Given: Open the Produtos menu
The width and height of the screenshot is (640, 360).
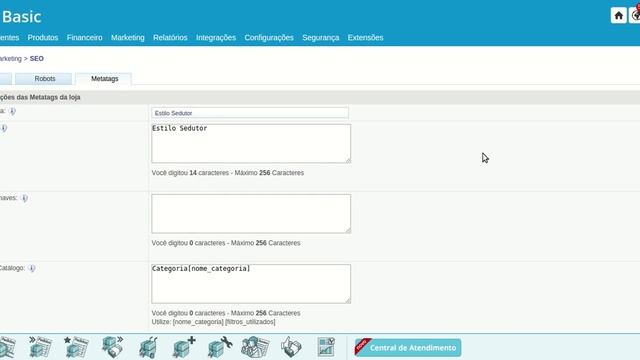Looking at the screenshot, I should (x=43, y=38).
